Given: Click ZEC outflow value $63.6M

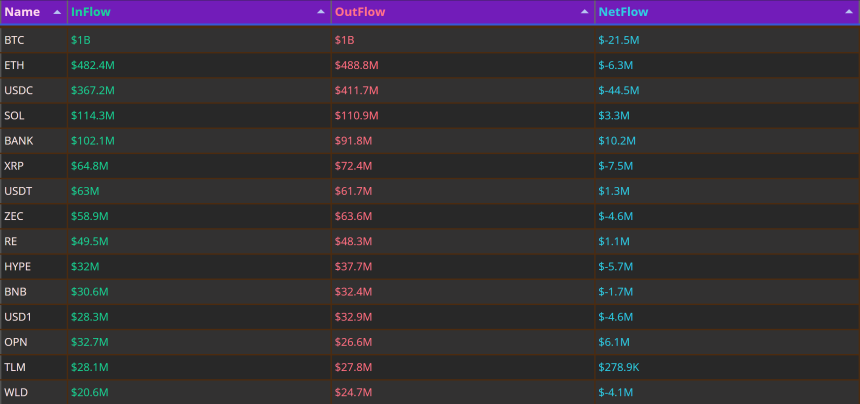Looking at the screenshot, I should coord(353,217).
